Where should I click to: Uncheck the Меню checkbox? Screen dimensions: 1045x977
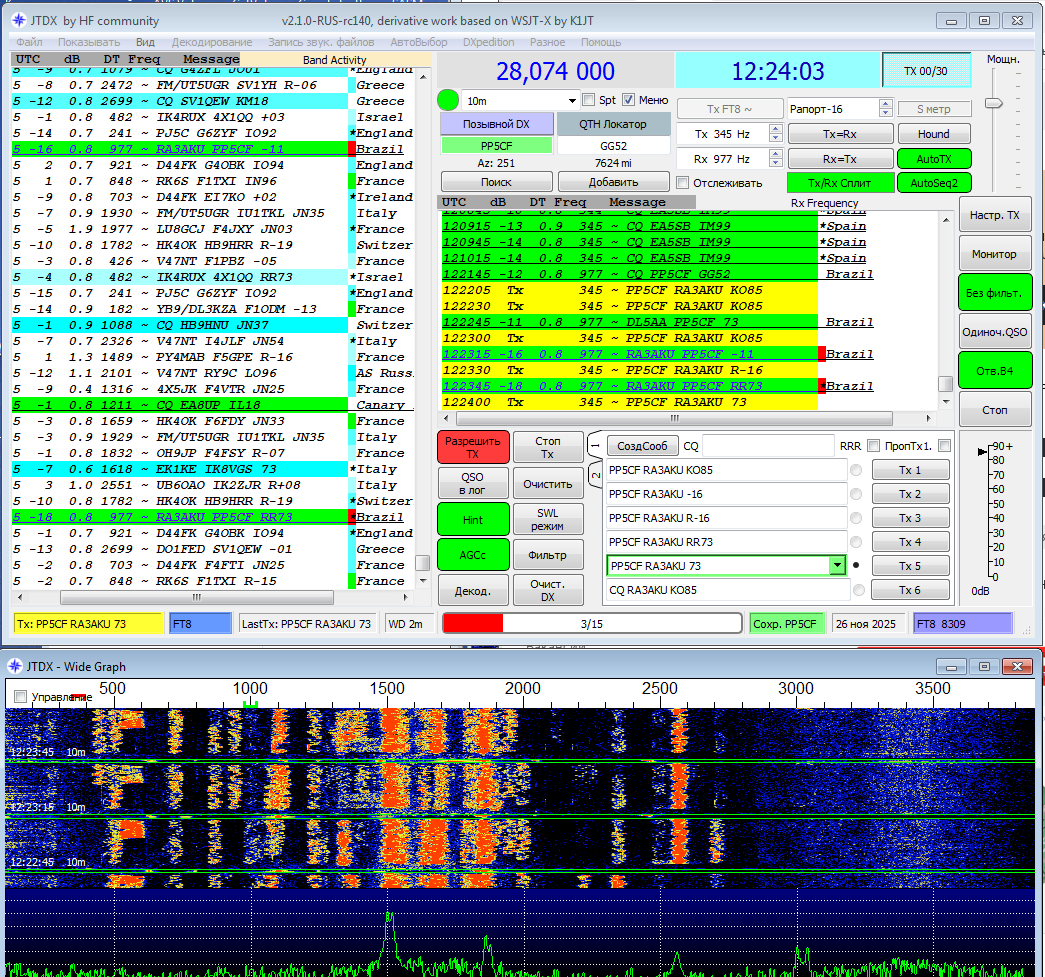point(628,100)
